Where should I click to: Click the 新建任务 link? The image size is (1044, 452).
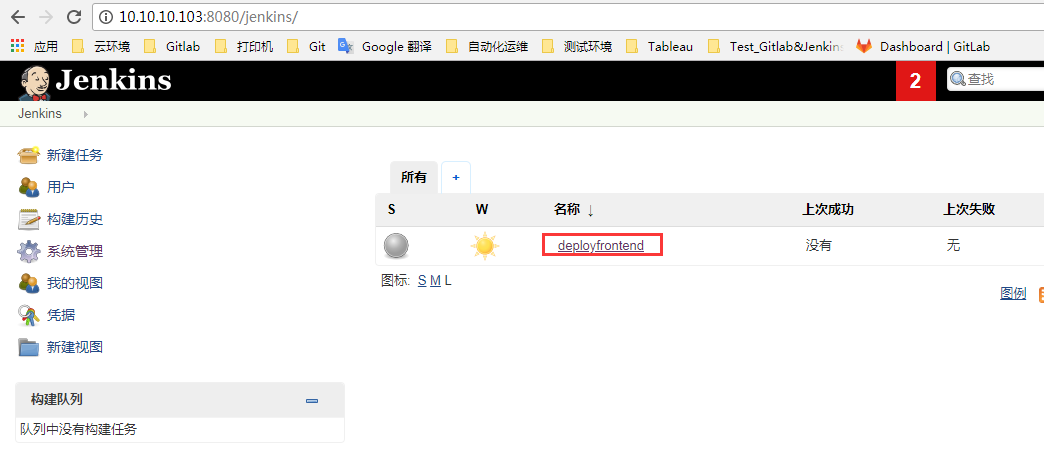click(x=75, y=155)
